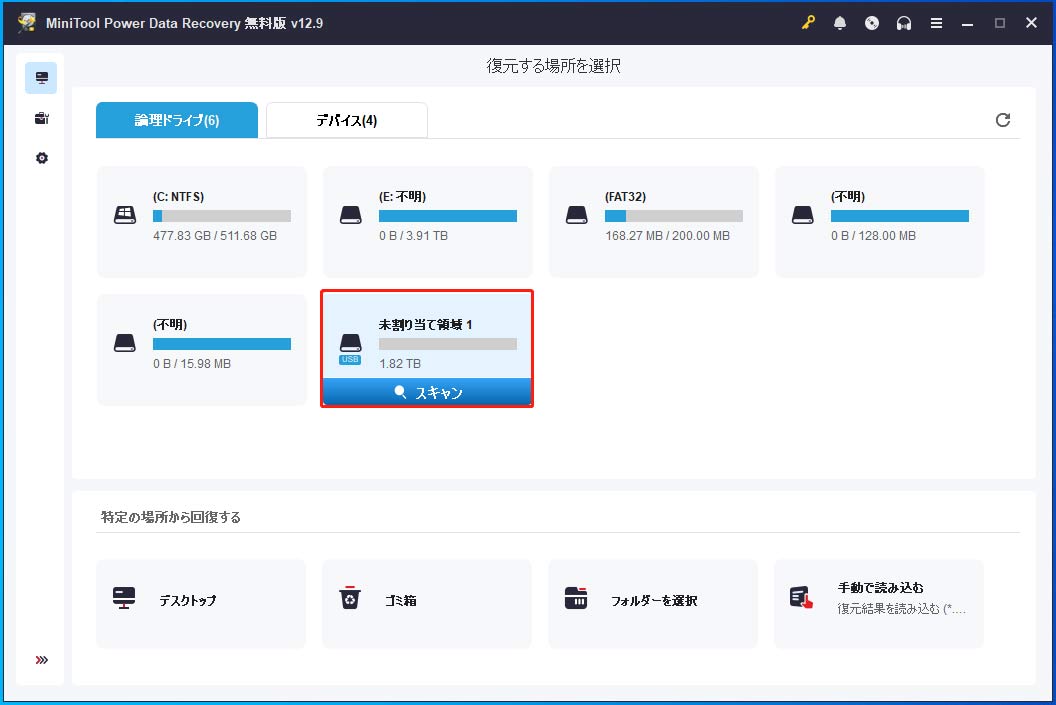Minimize the MiniTool window
This screenshot has width=1056, height=705.
point(967,23)
